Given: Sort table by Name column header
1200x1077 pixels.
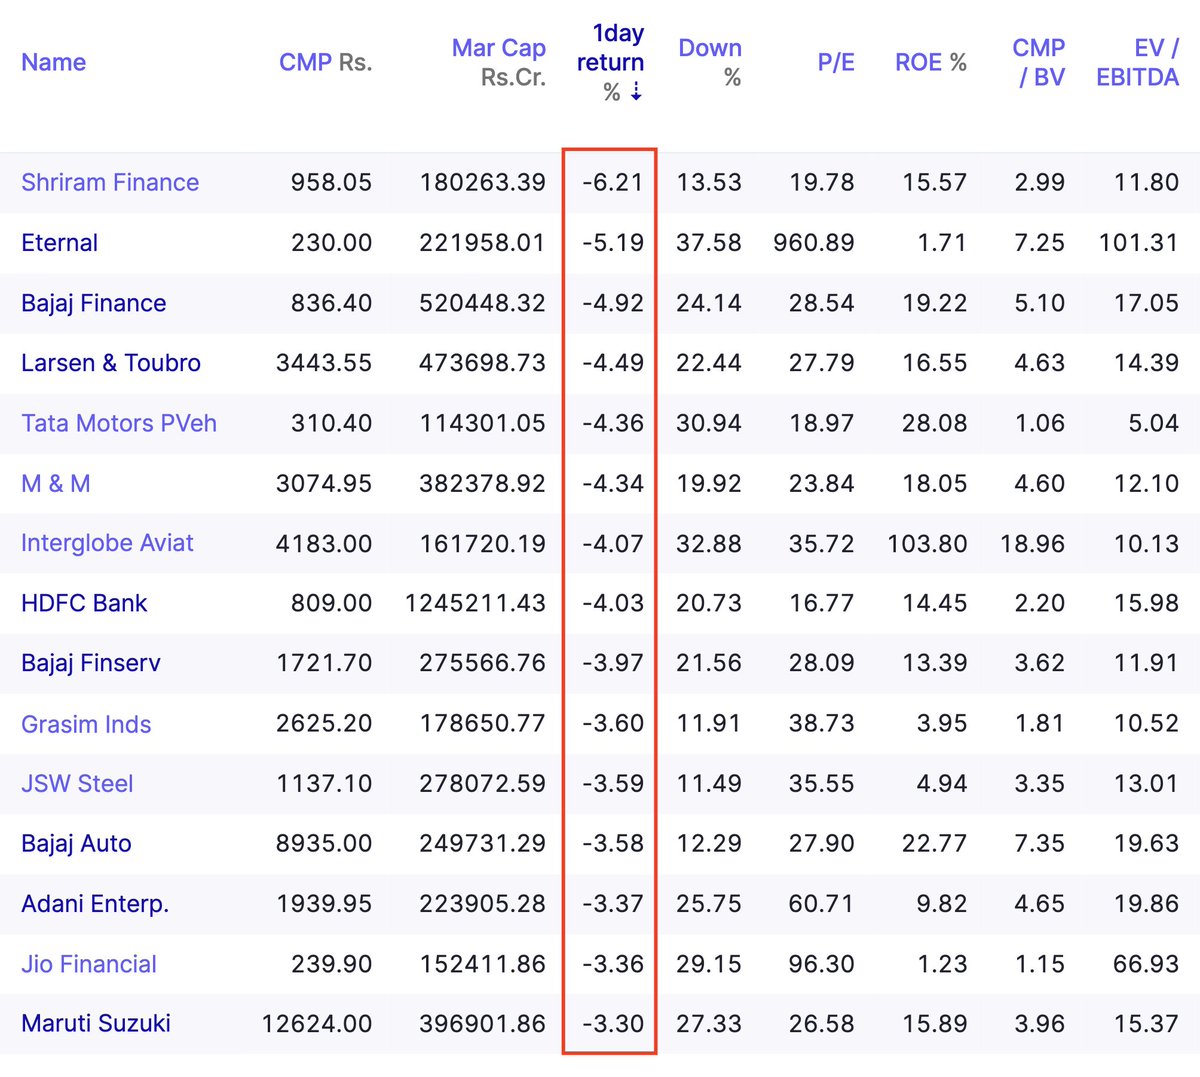Looking at the screenshot, I should tap(53, 62).
